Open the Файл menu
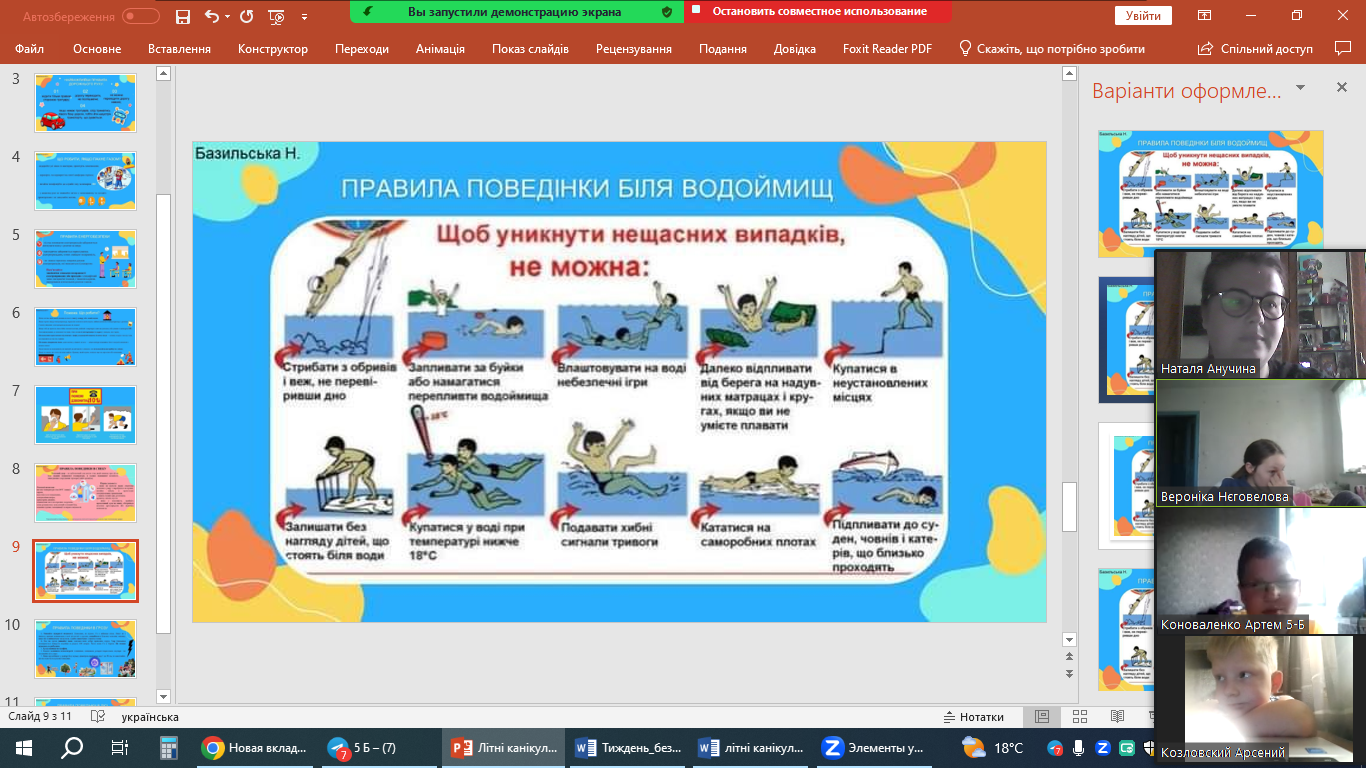Image resolution: width=1366 pixels, height=768 pixels. [x=30, y=49]
